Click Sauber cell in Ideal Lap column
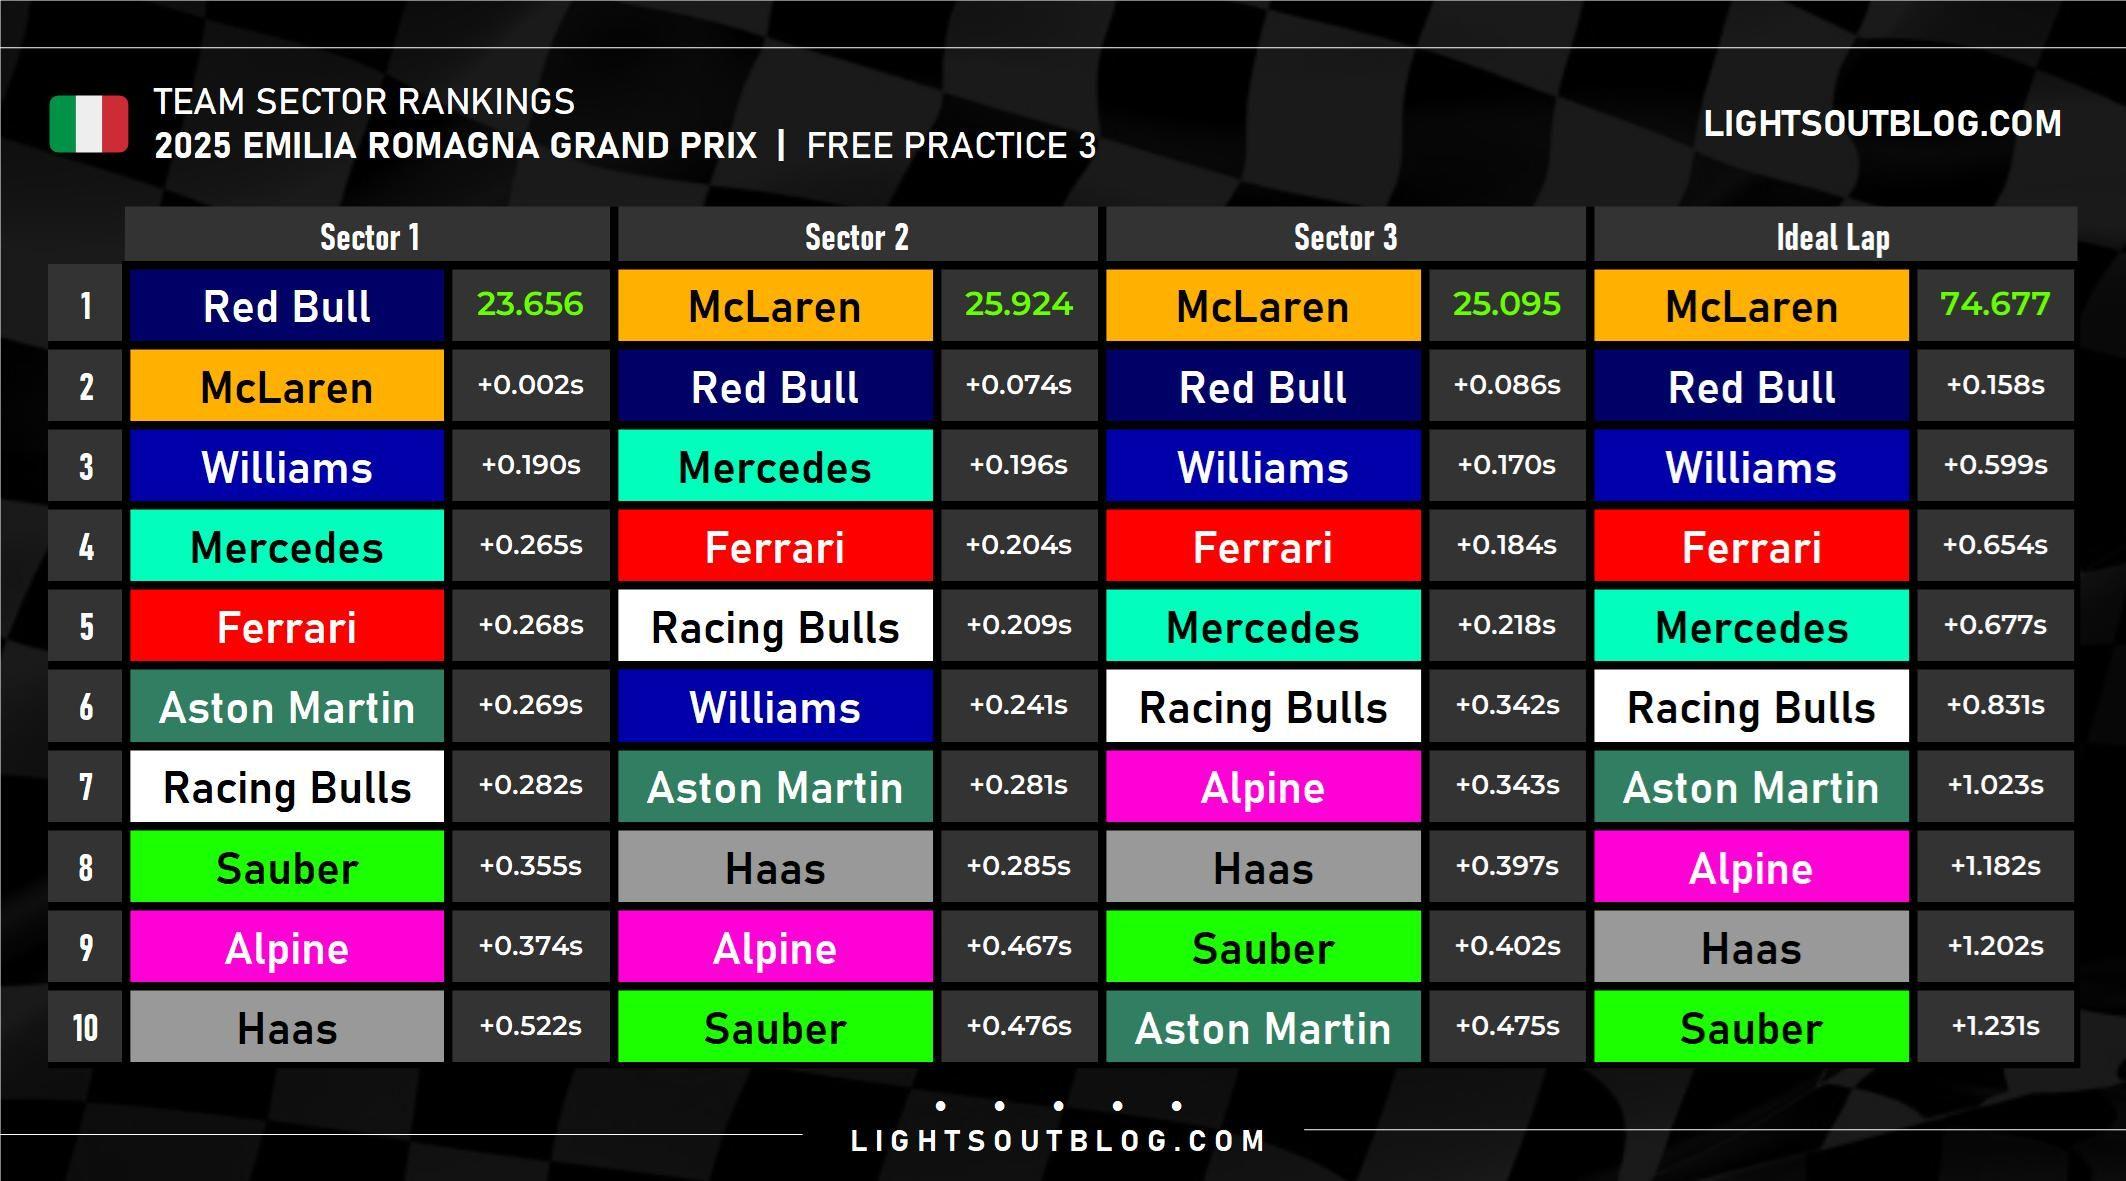Screen dimensions: 2126x1181 1751,1027
